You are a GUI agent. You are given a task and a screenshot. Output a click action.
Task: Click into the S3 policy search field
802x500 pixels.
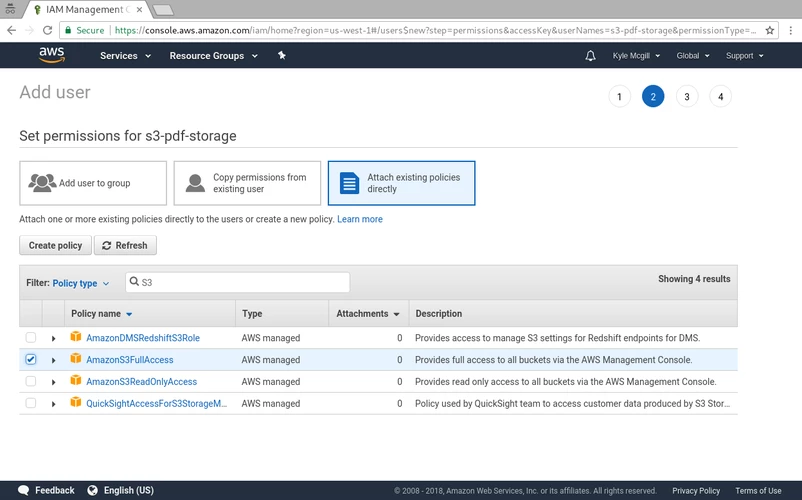click(x=238, y=282)
